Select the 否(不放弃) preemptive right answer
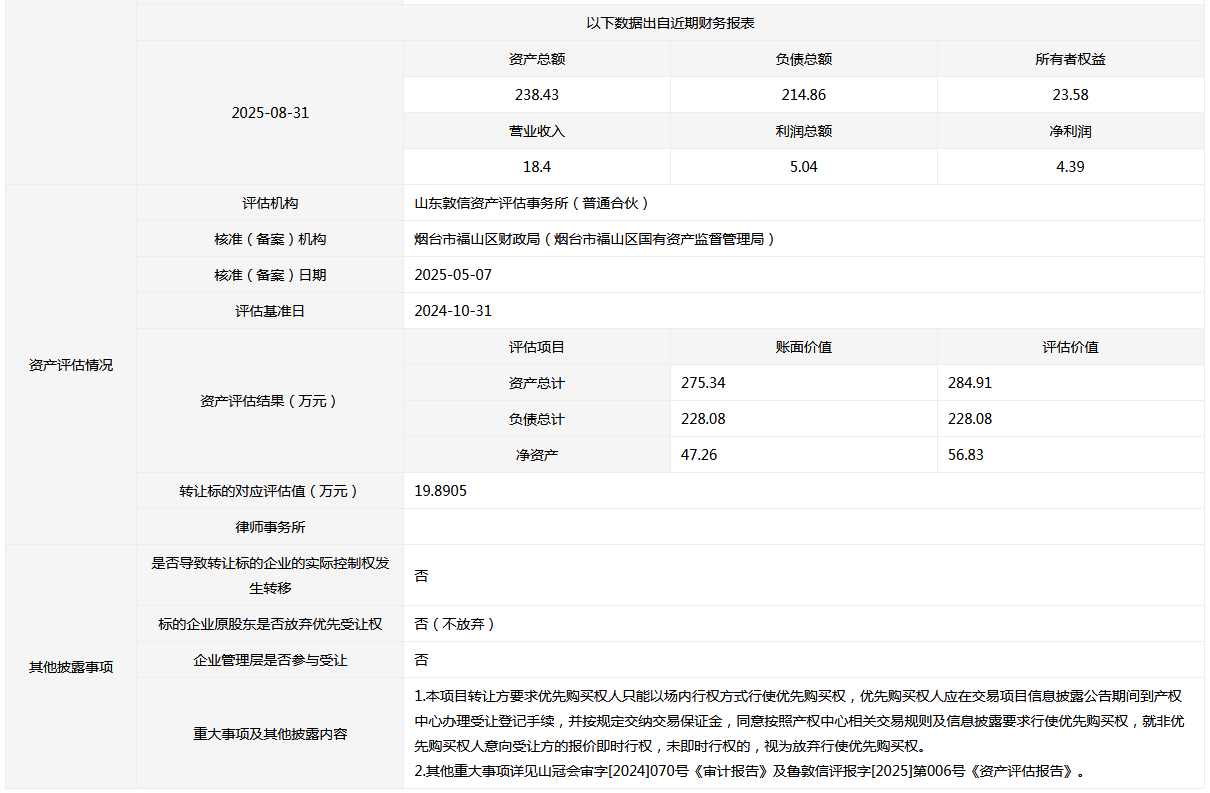This screenshot has height=793, width=1210. [455, 624]
